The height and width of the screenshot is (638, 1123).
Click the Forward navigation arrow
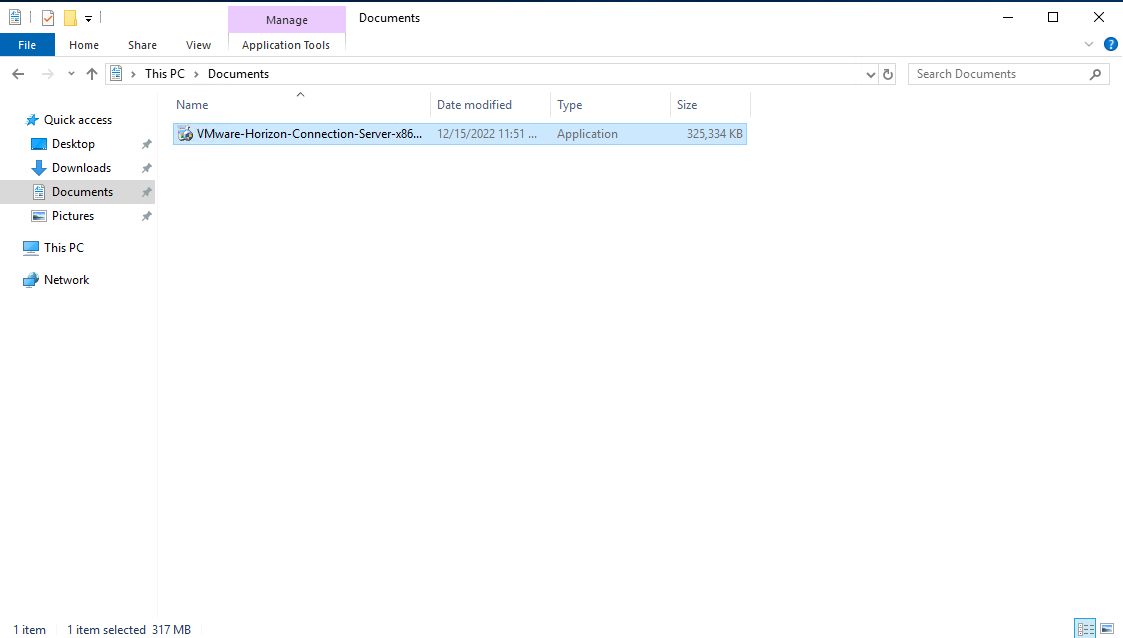coord(47,74)
